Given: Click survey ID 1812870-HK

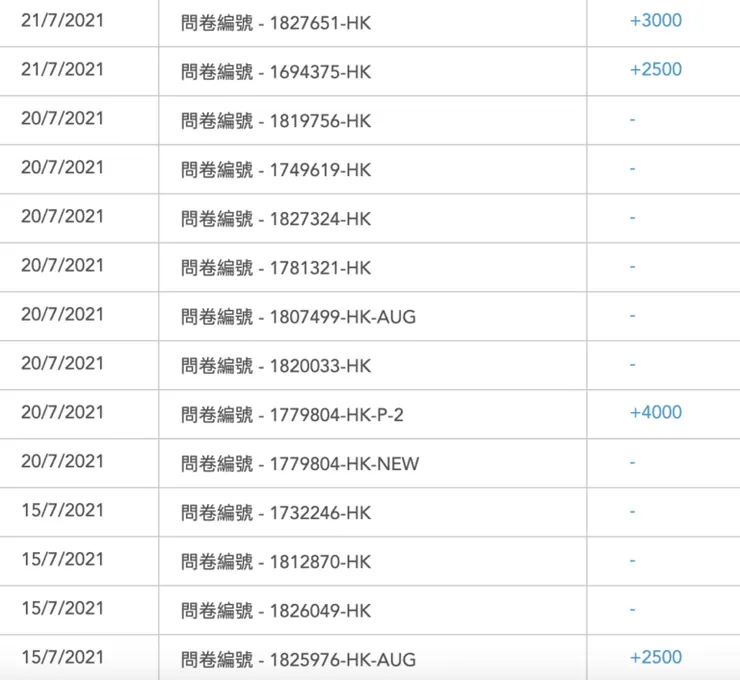Looking at the screenshot, I should (x=276, y=562).
